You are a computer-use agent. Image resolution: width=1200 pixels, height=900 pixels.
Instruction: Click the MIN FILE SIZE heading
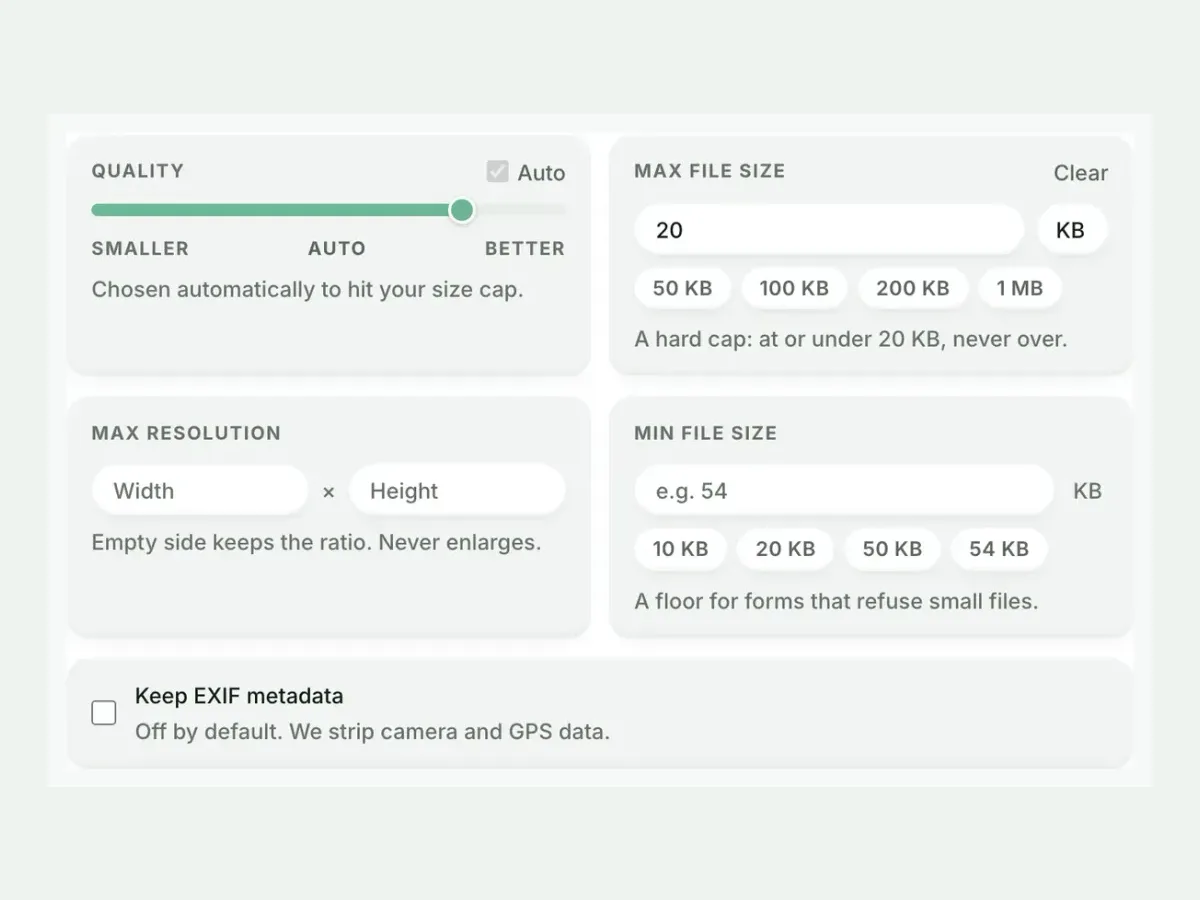pos(705,433)
